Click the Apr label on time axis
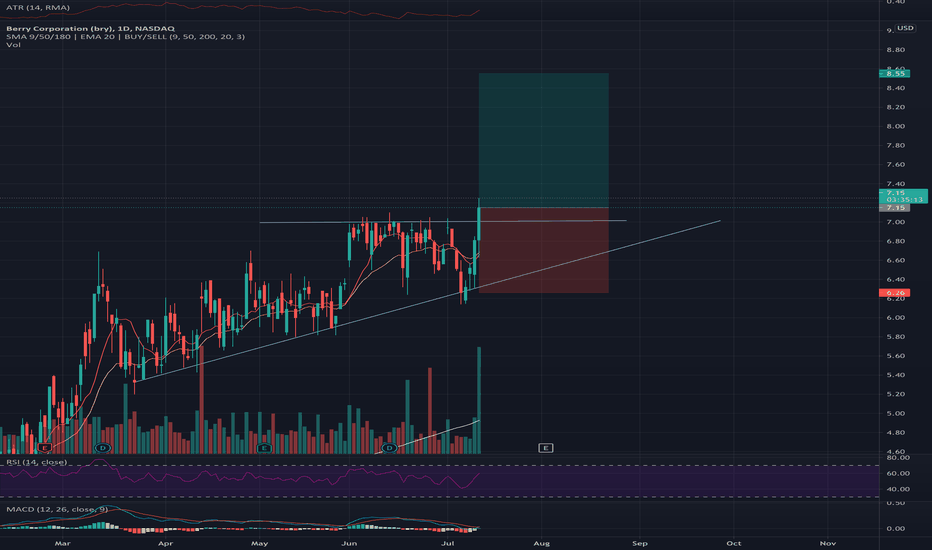Viewport: 932px width, 550px height. 165,543
